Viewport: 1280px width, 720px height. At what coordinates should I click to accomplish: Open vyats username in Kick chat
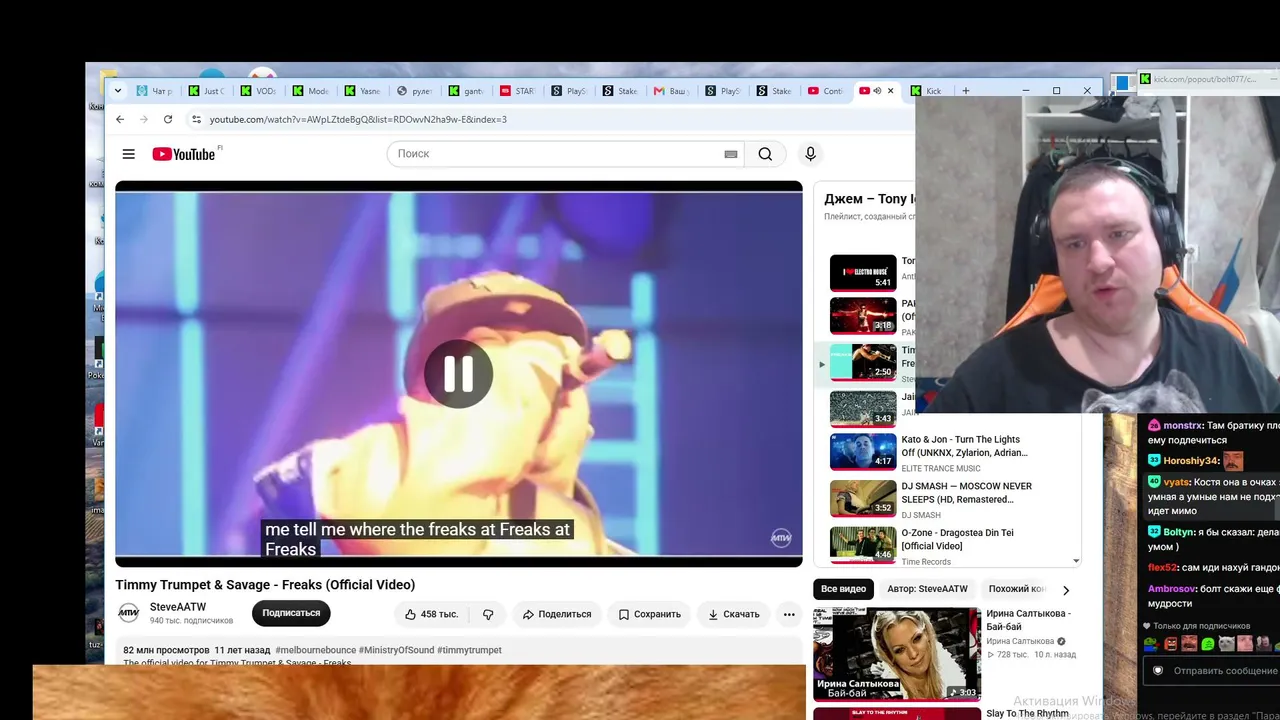1176,482
